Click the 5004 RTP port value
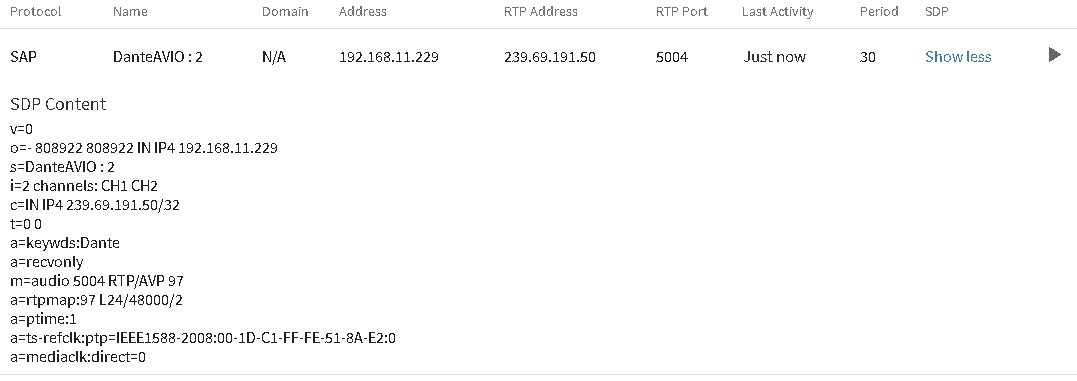1077x381 pixels. (x=672, y=57)
